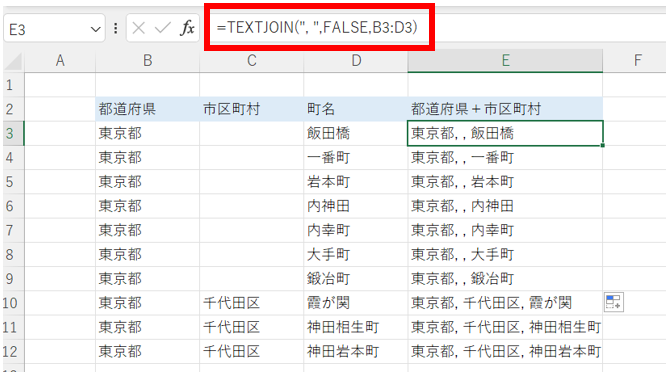Click cell 一番町 in column D
The image size is (672, 377).
pos(356,158)
